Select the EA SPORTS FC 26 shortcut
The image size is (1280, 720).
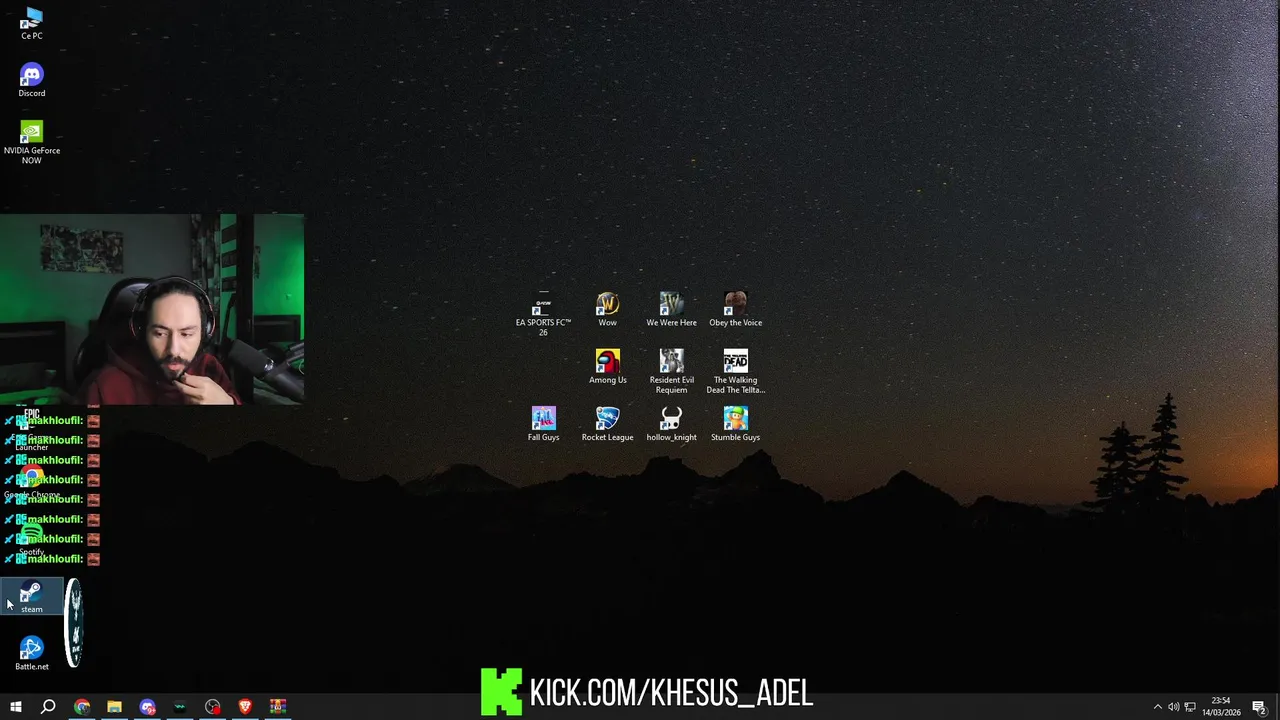543,314
